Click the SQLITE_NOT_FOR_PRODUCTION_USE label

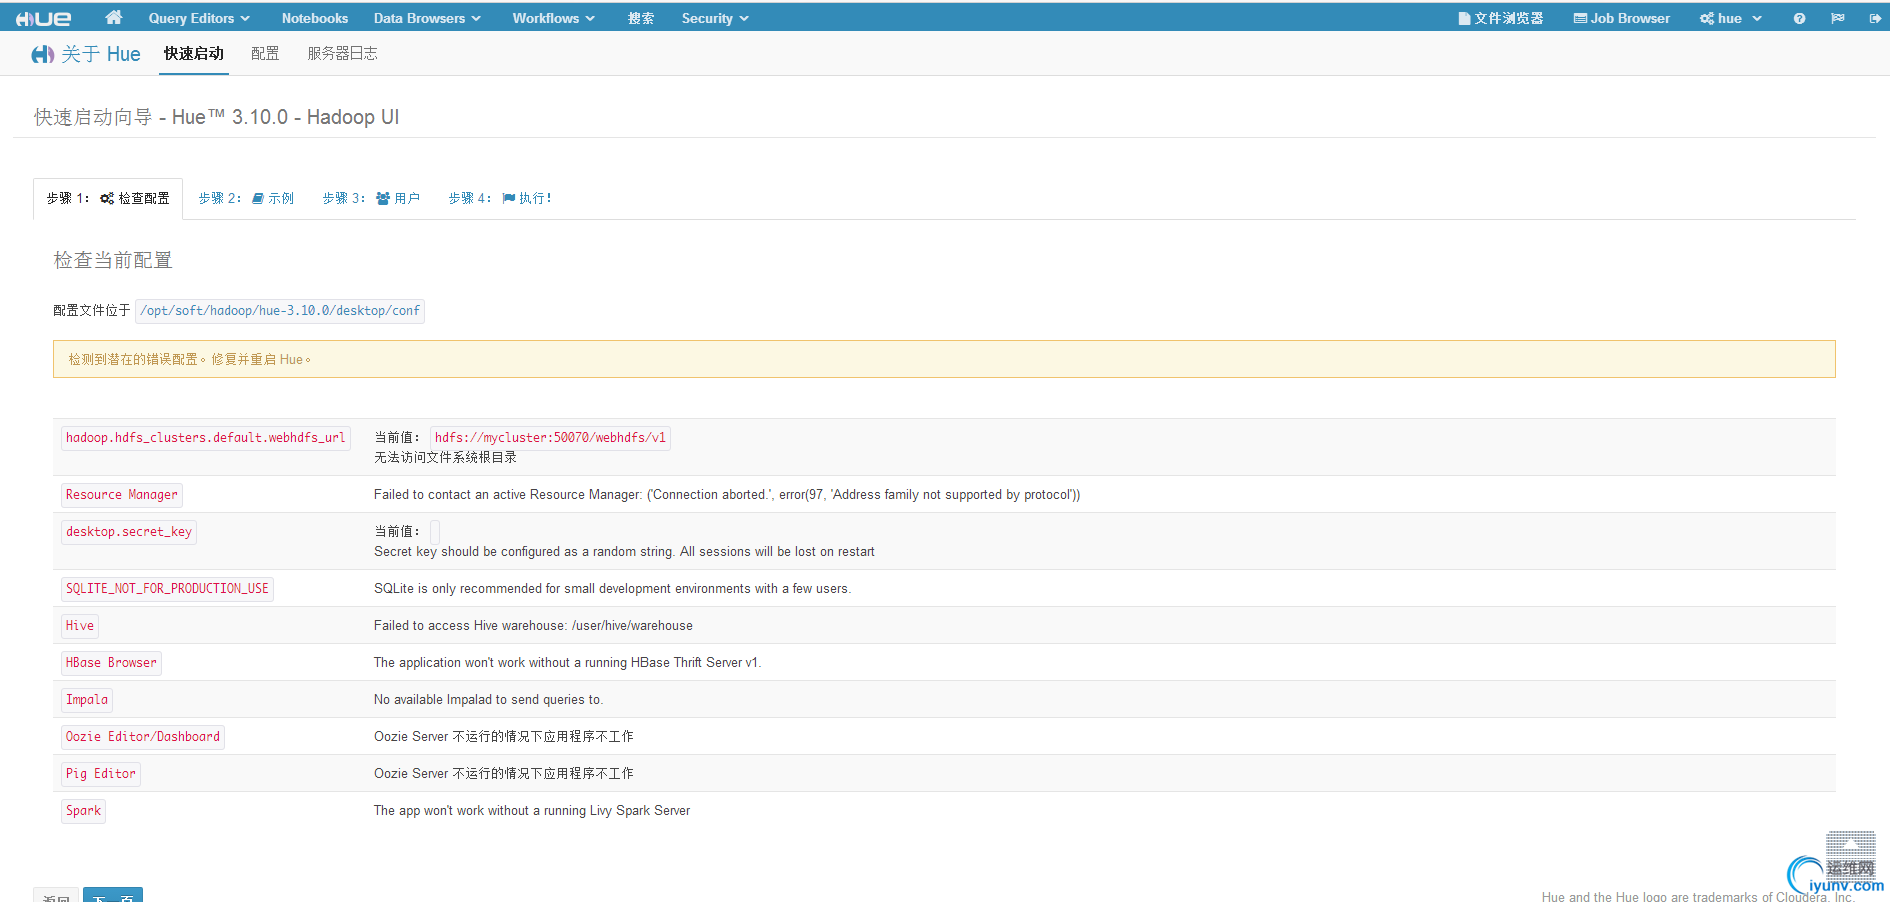pos(167,589)
